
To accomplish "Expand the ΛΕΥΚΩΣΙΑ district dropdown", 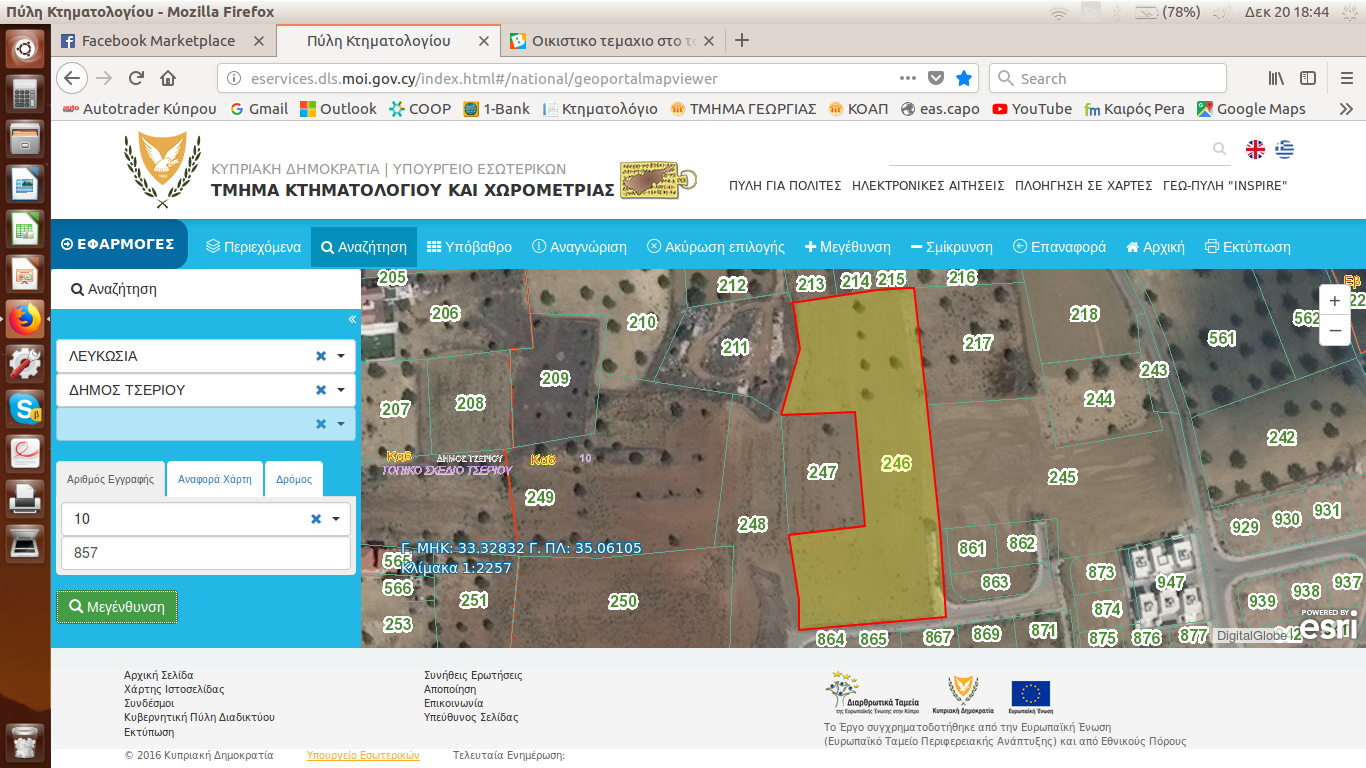I will (x=341, y=356).
